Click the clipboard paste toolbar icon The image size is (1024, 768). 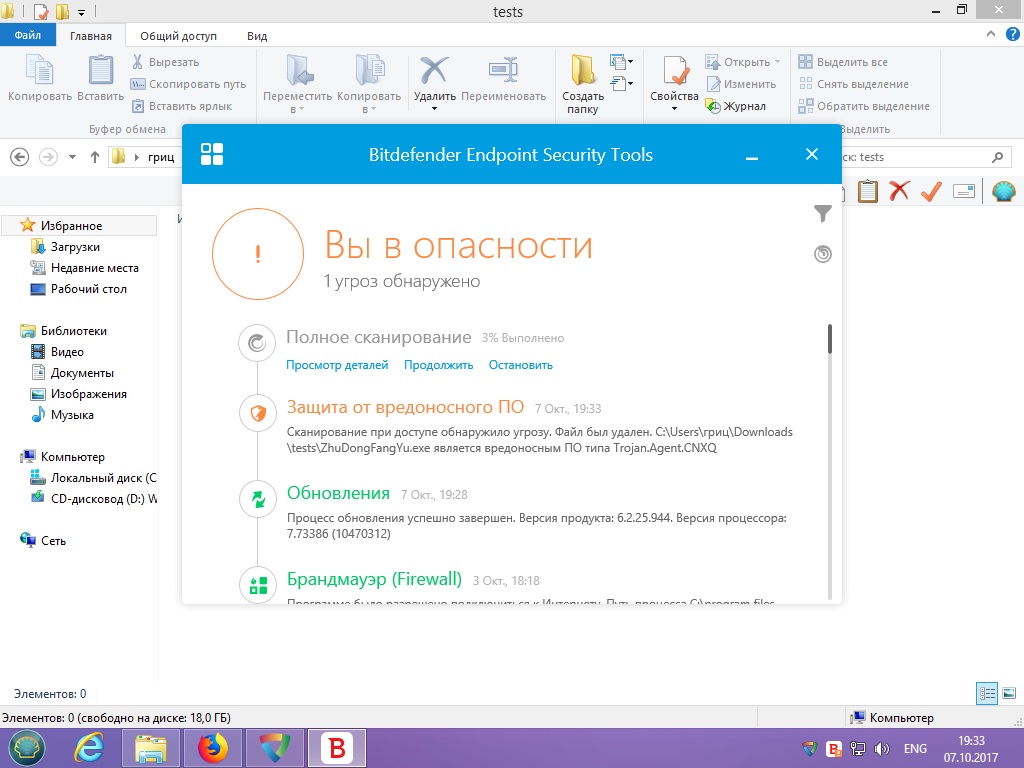[867, 191]
